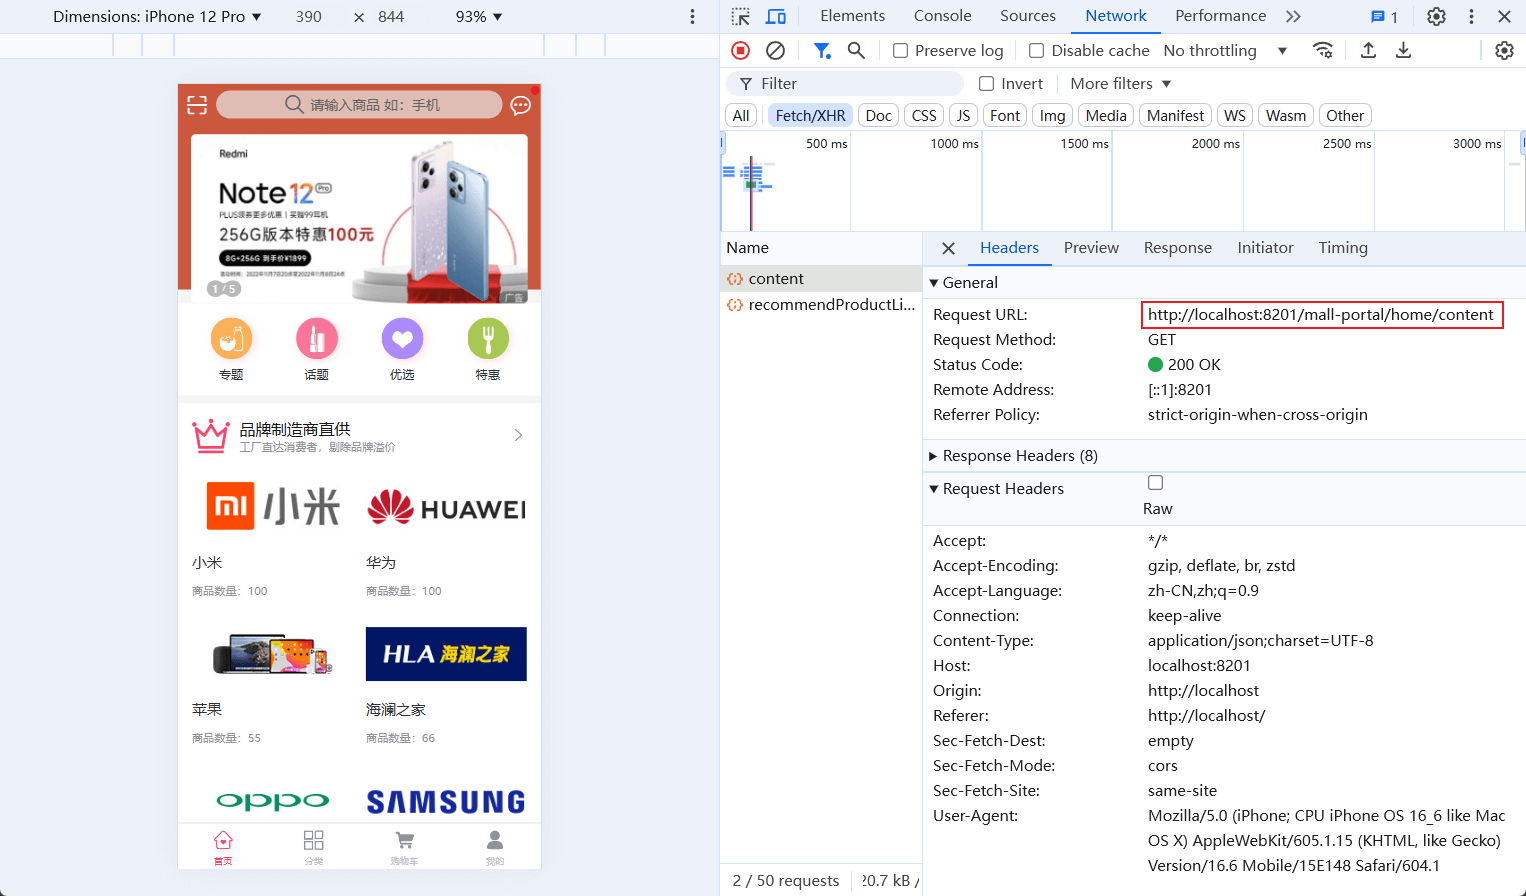This screenshot has width=1526, height=896.
Task: Open DevTools settings gear icon
Action: pyautogui.click(x=1436, y=16)
